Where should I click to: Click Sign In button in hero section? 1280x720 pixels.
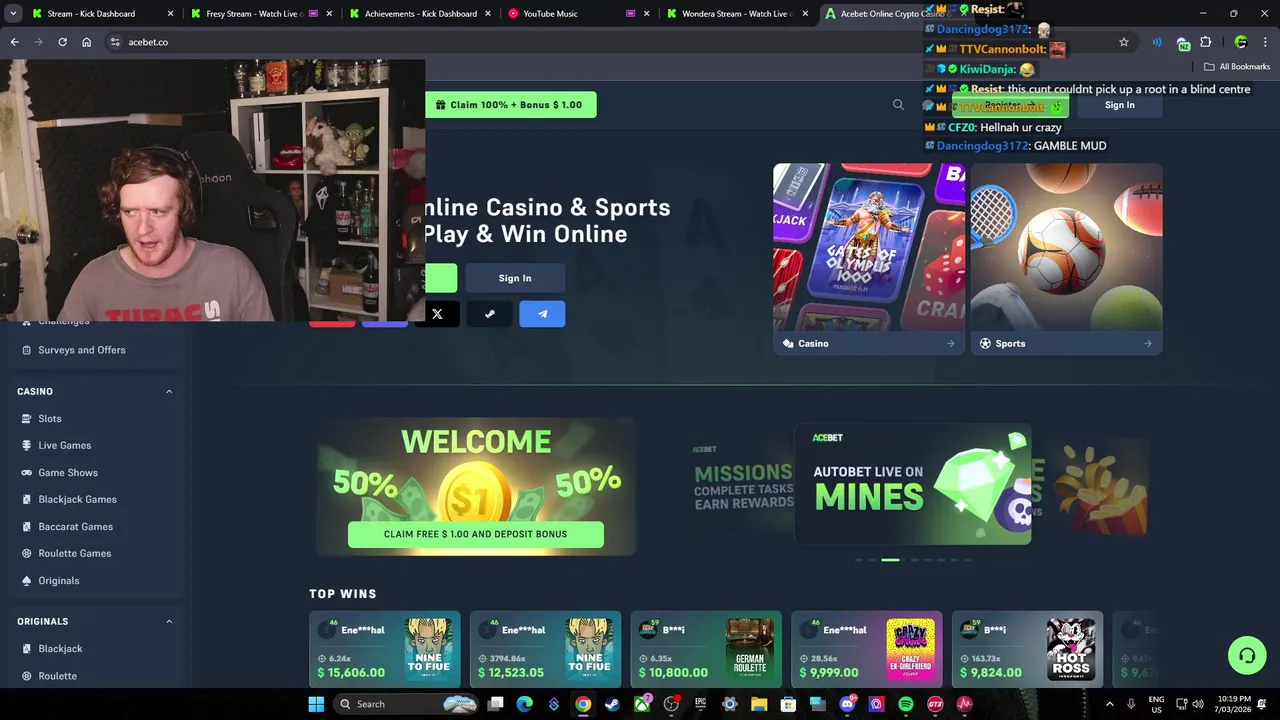pyautogui.click(x=515, y=278)
